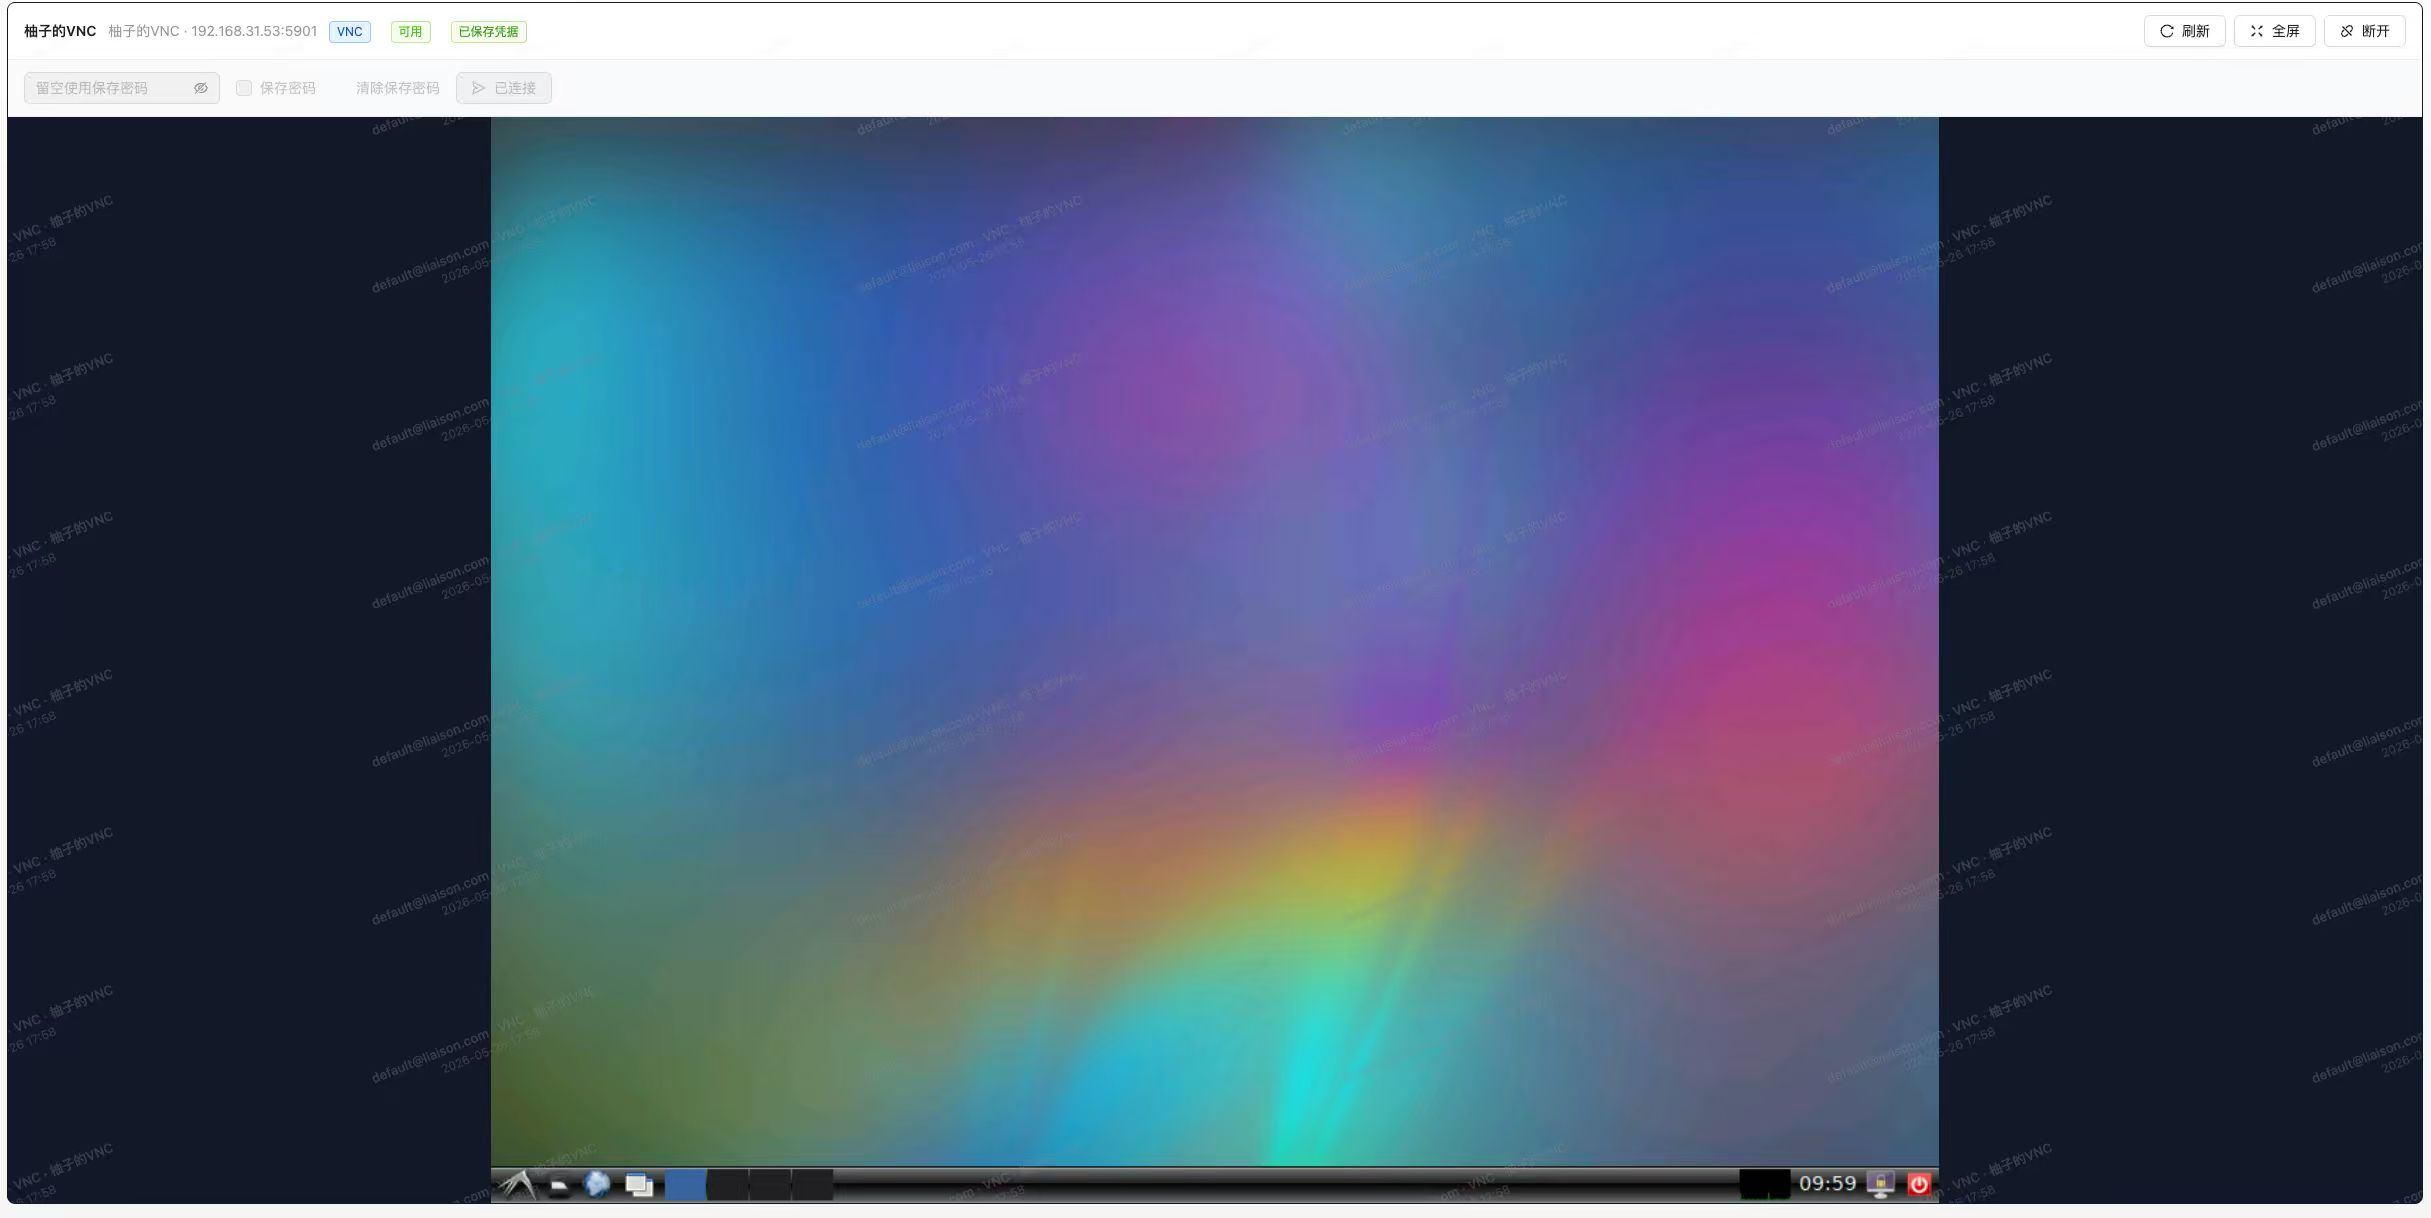2431x1218 pixels.
Task: Check the 保存密码 checkbox
Action: click(244, 88)
